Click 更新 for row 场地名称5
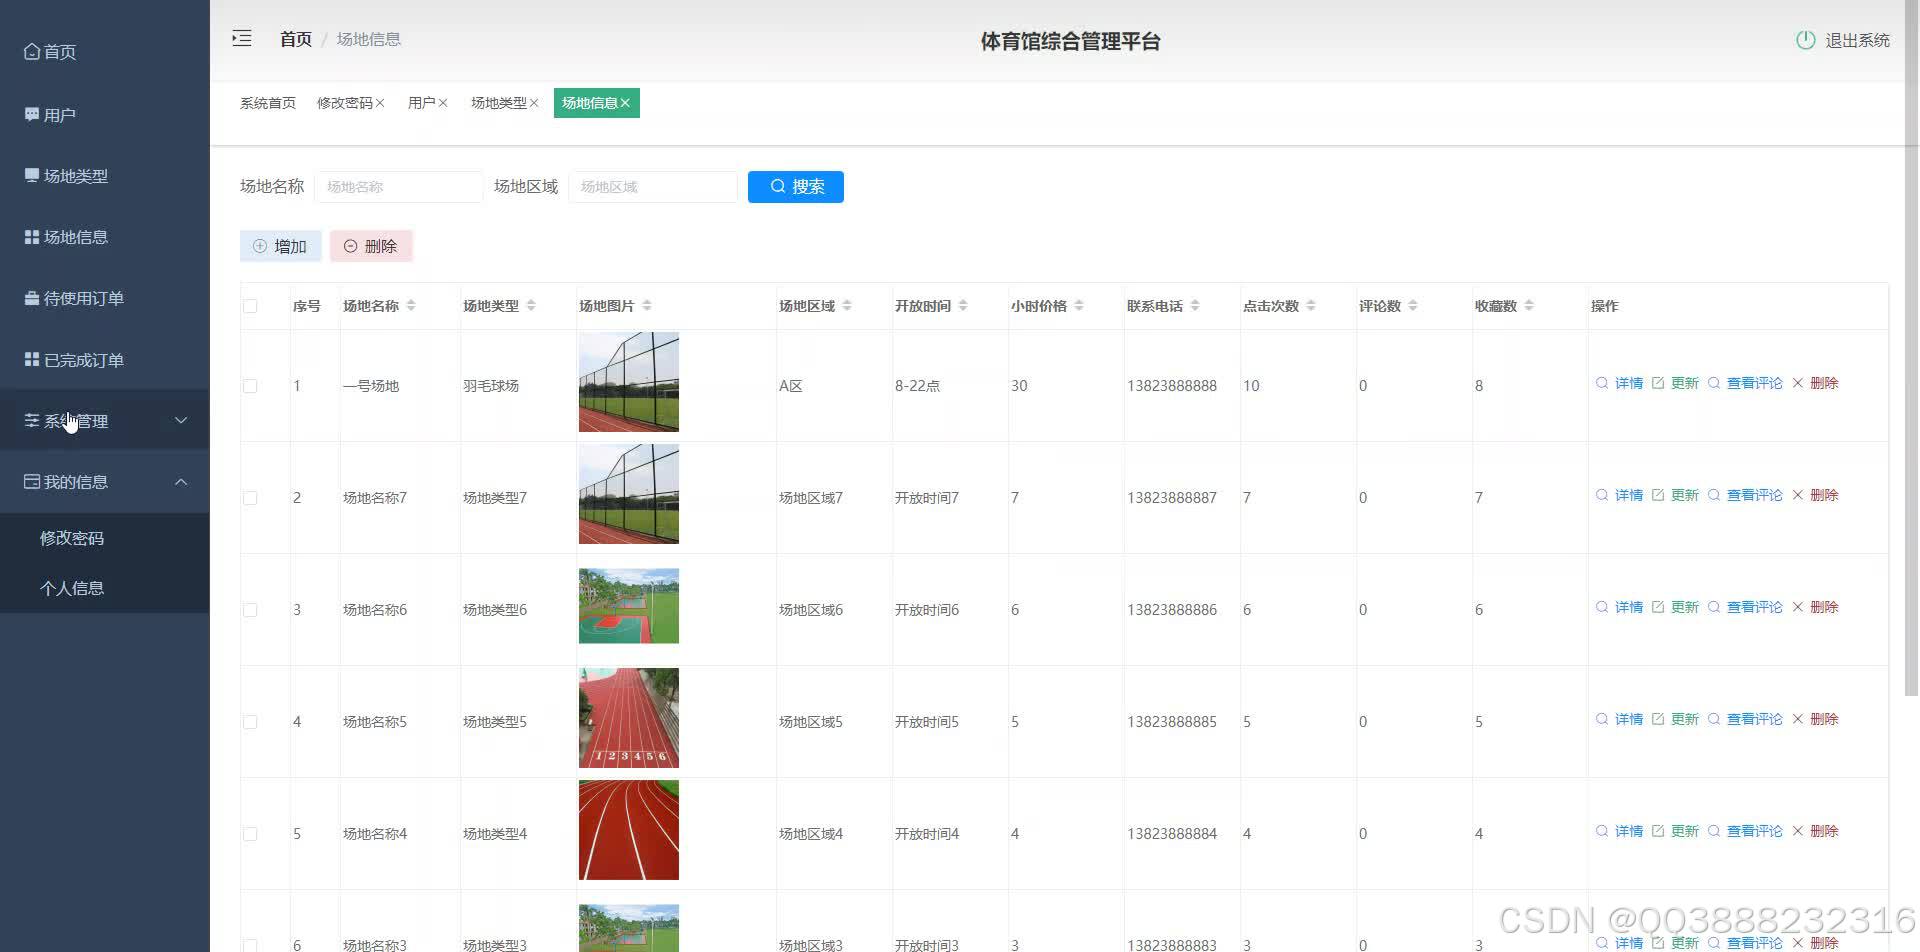The image size is (1920, 952). tap(1676, 719)
